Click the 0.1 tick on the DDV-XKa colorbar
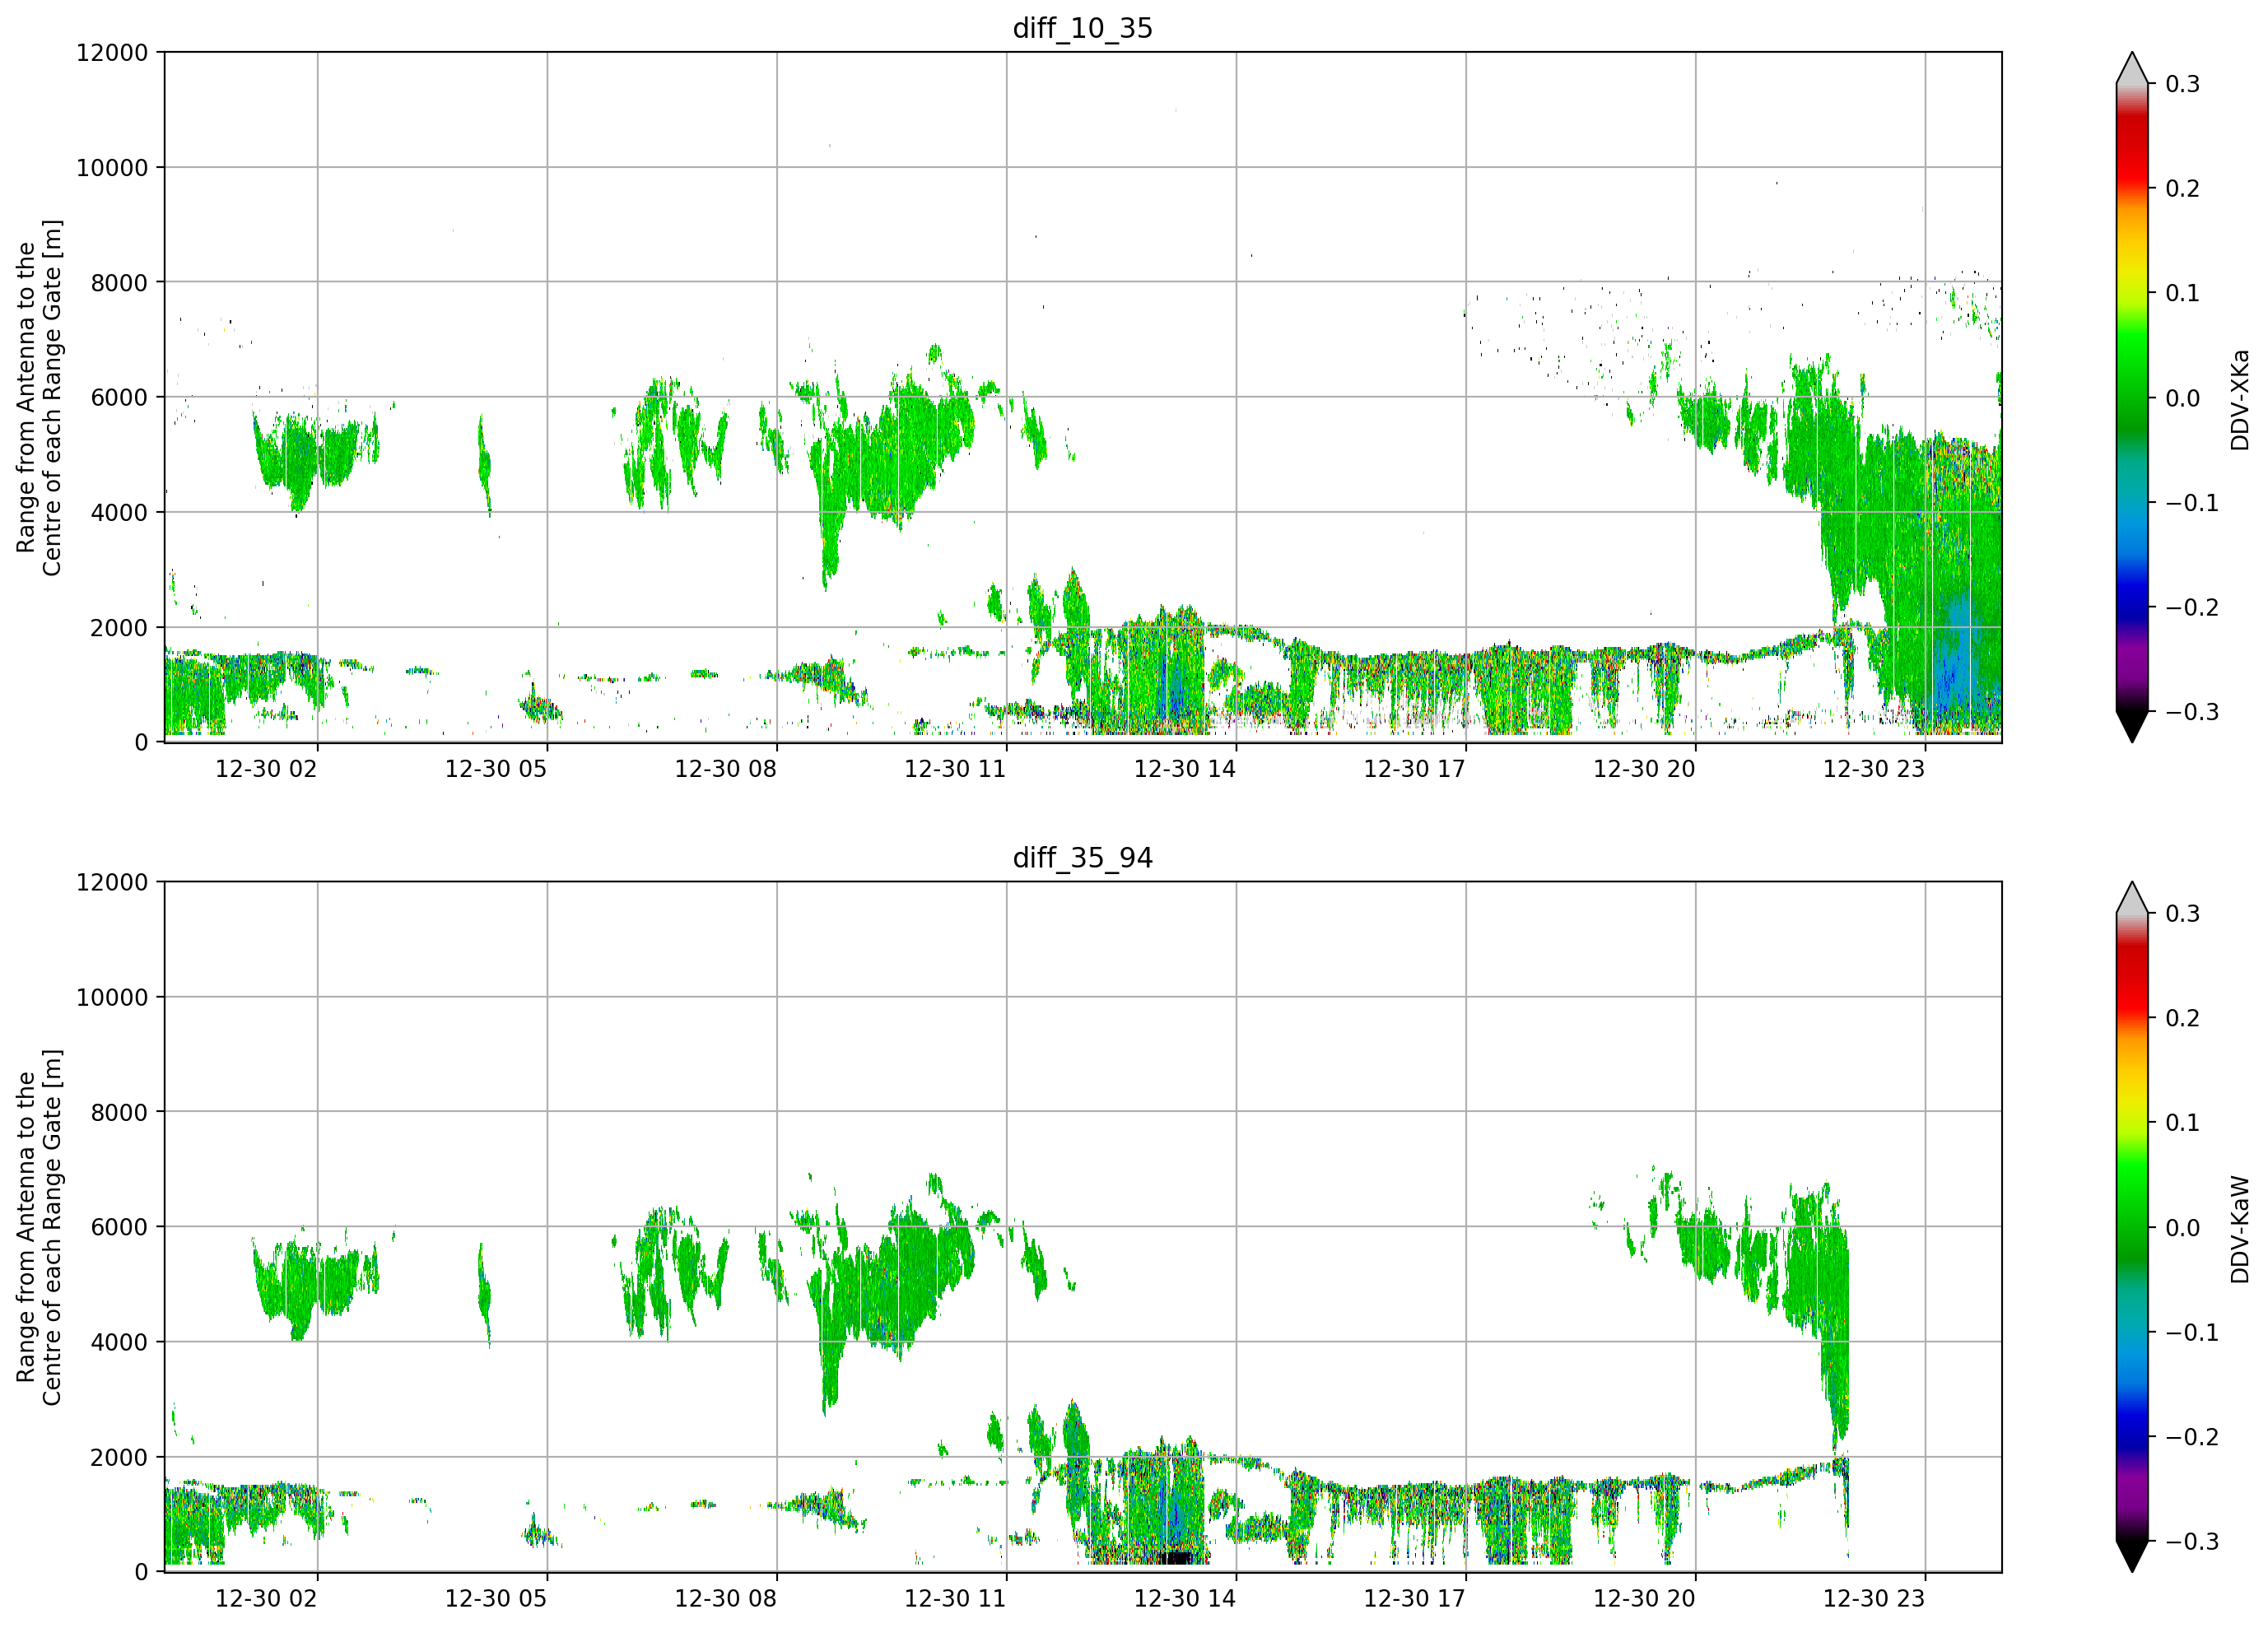 [2182, 293]
